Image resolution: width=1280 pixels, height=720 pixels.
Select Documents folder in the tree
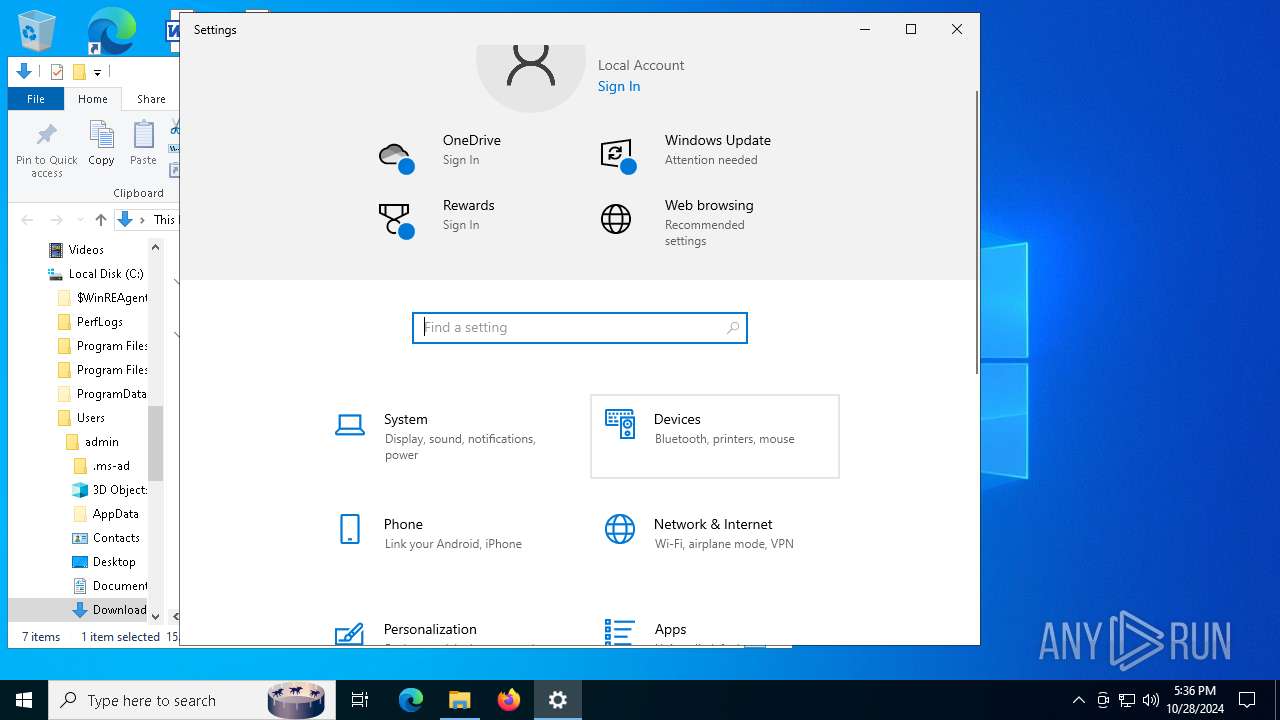(x=110, y=586)
